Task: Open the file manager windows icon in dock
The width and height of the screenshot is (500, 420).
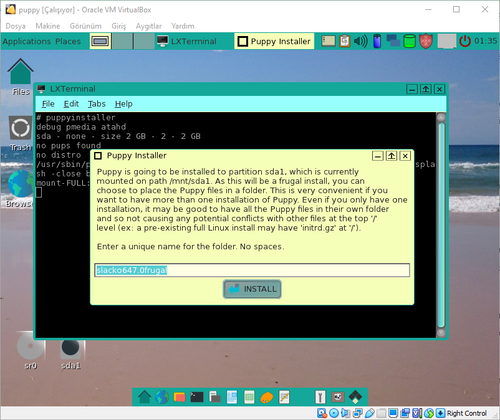Action: (x=215, y=397)
